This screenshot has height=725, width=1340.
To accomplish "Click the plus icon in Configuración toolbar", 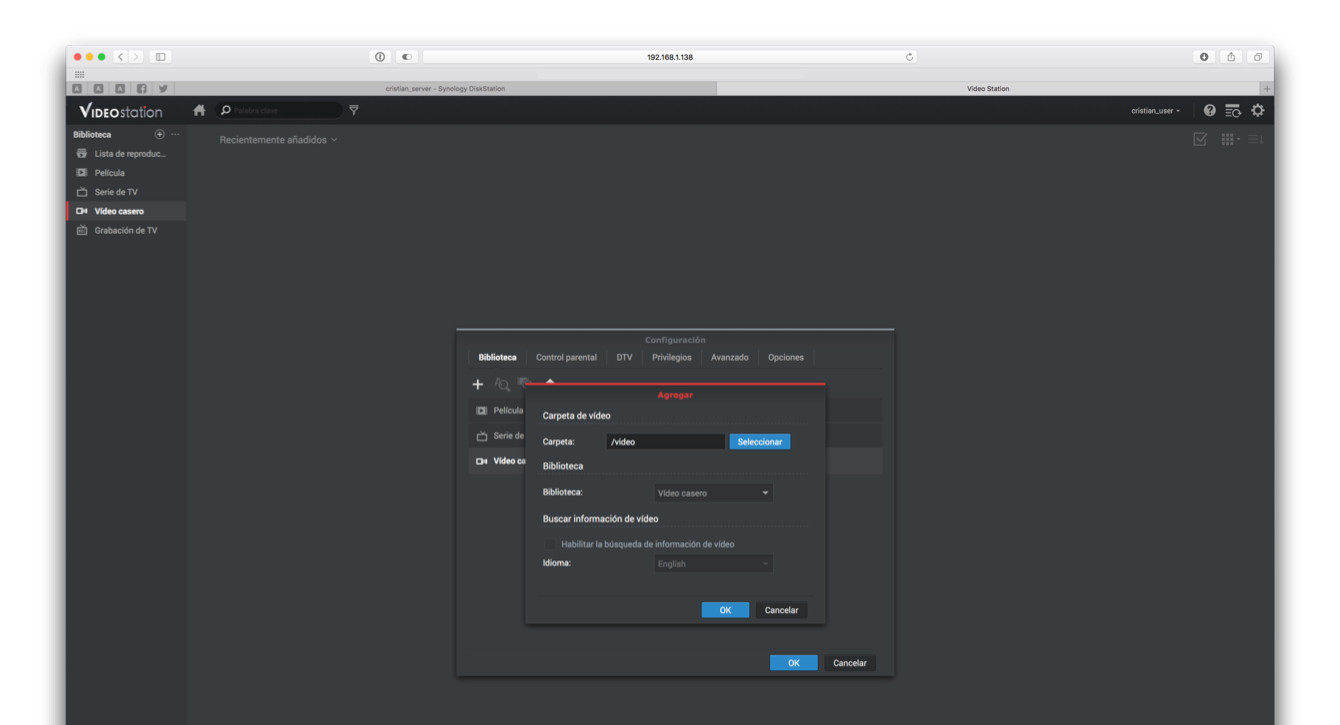I will [478, 384].
